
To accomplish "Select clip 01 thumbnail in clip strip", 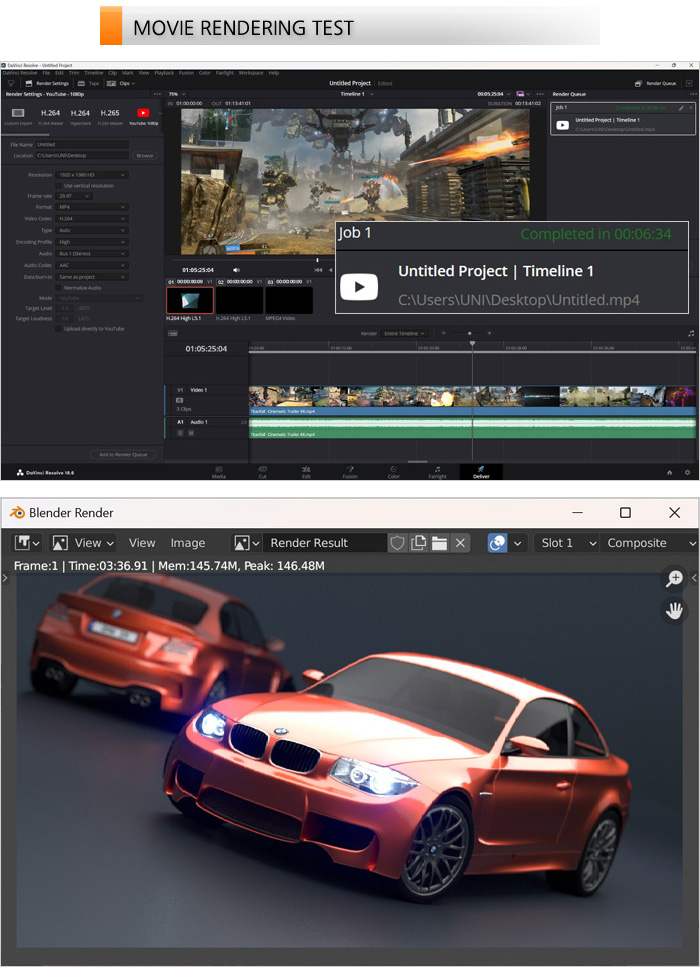I will (190, 300).
